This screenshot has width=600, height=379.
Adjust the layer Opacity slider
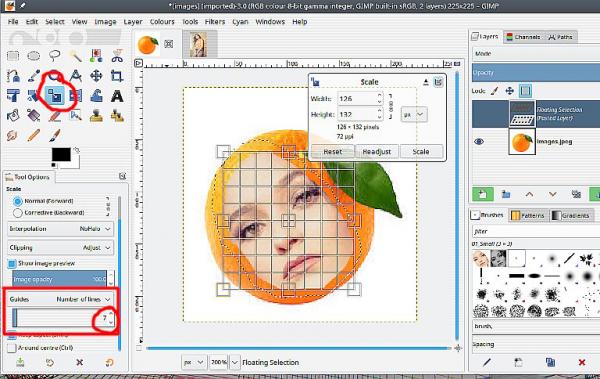click(536, 73)
